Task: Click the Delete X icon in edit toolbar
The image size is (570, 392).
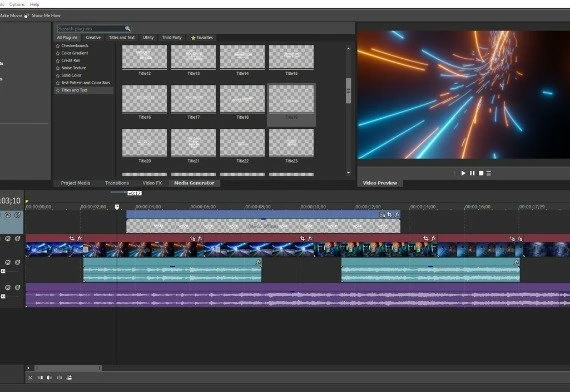Action: coord(30,378)
